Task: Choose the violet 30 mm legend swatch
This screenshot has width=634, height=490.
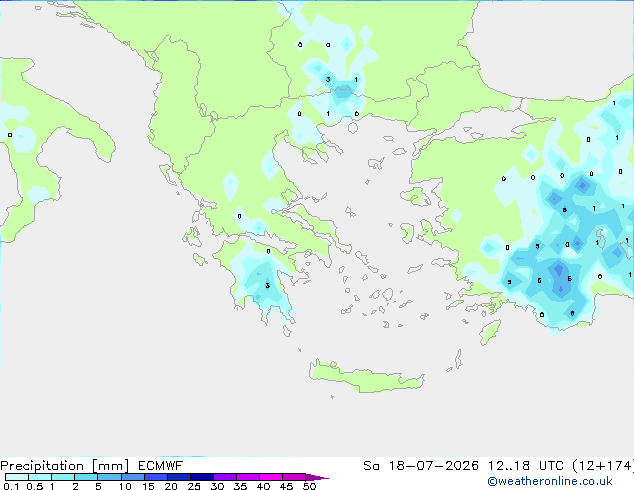Action: click(225, 477)
